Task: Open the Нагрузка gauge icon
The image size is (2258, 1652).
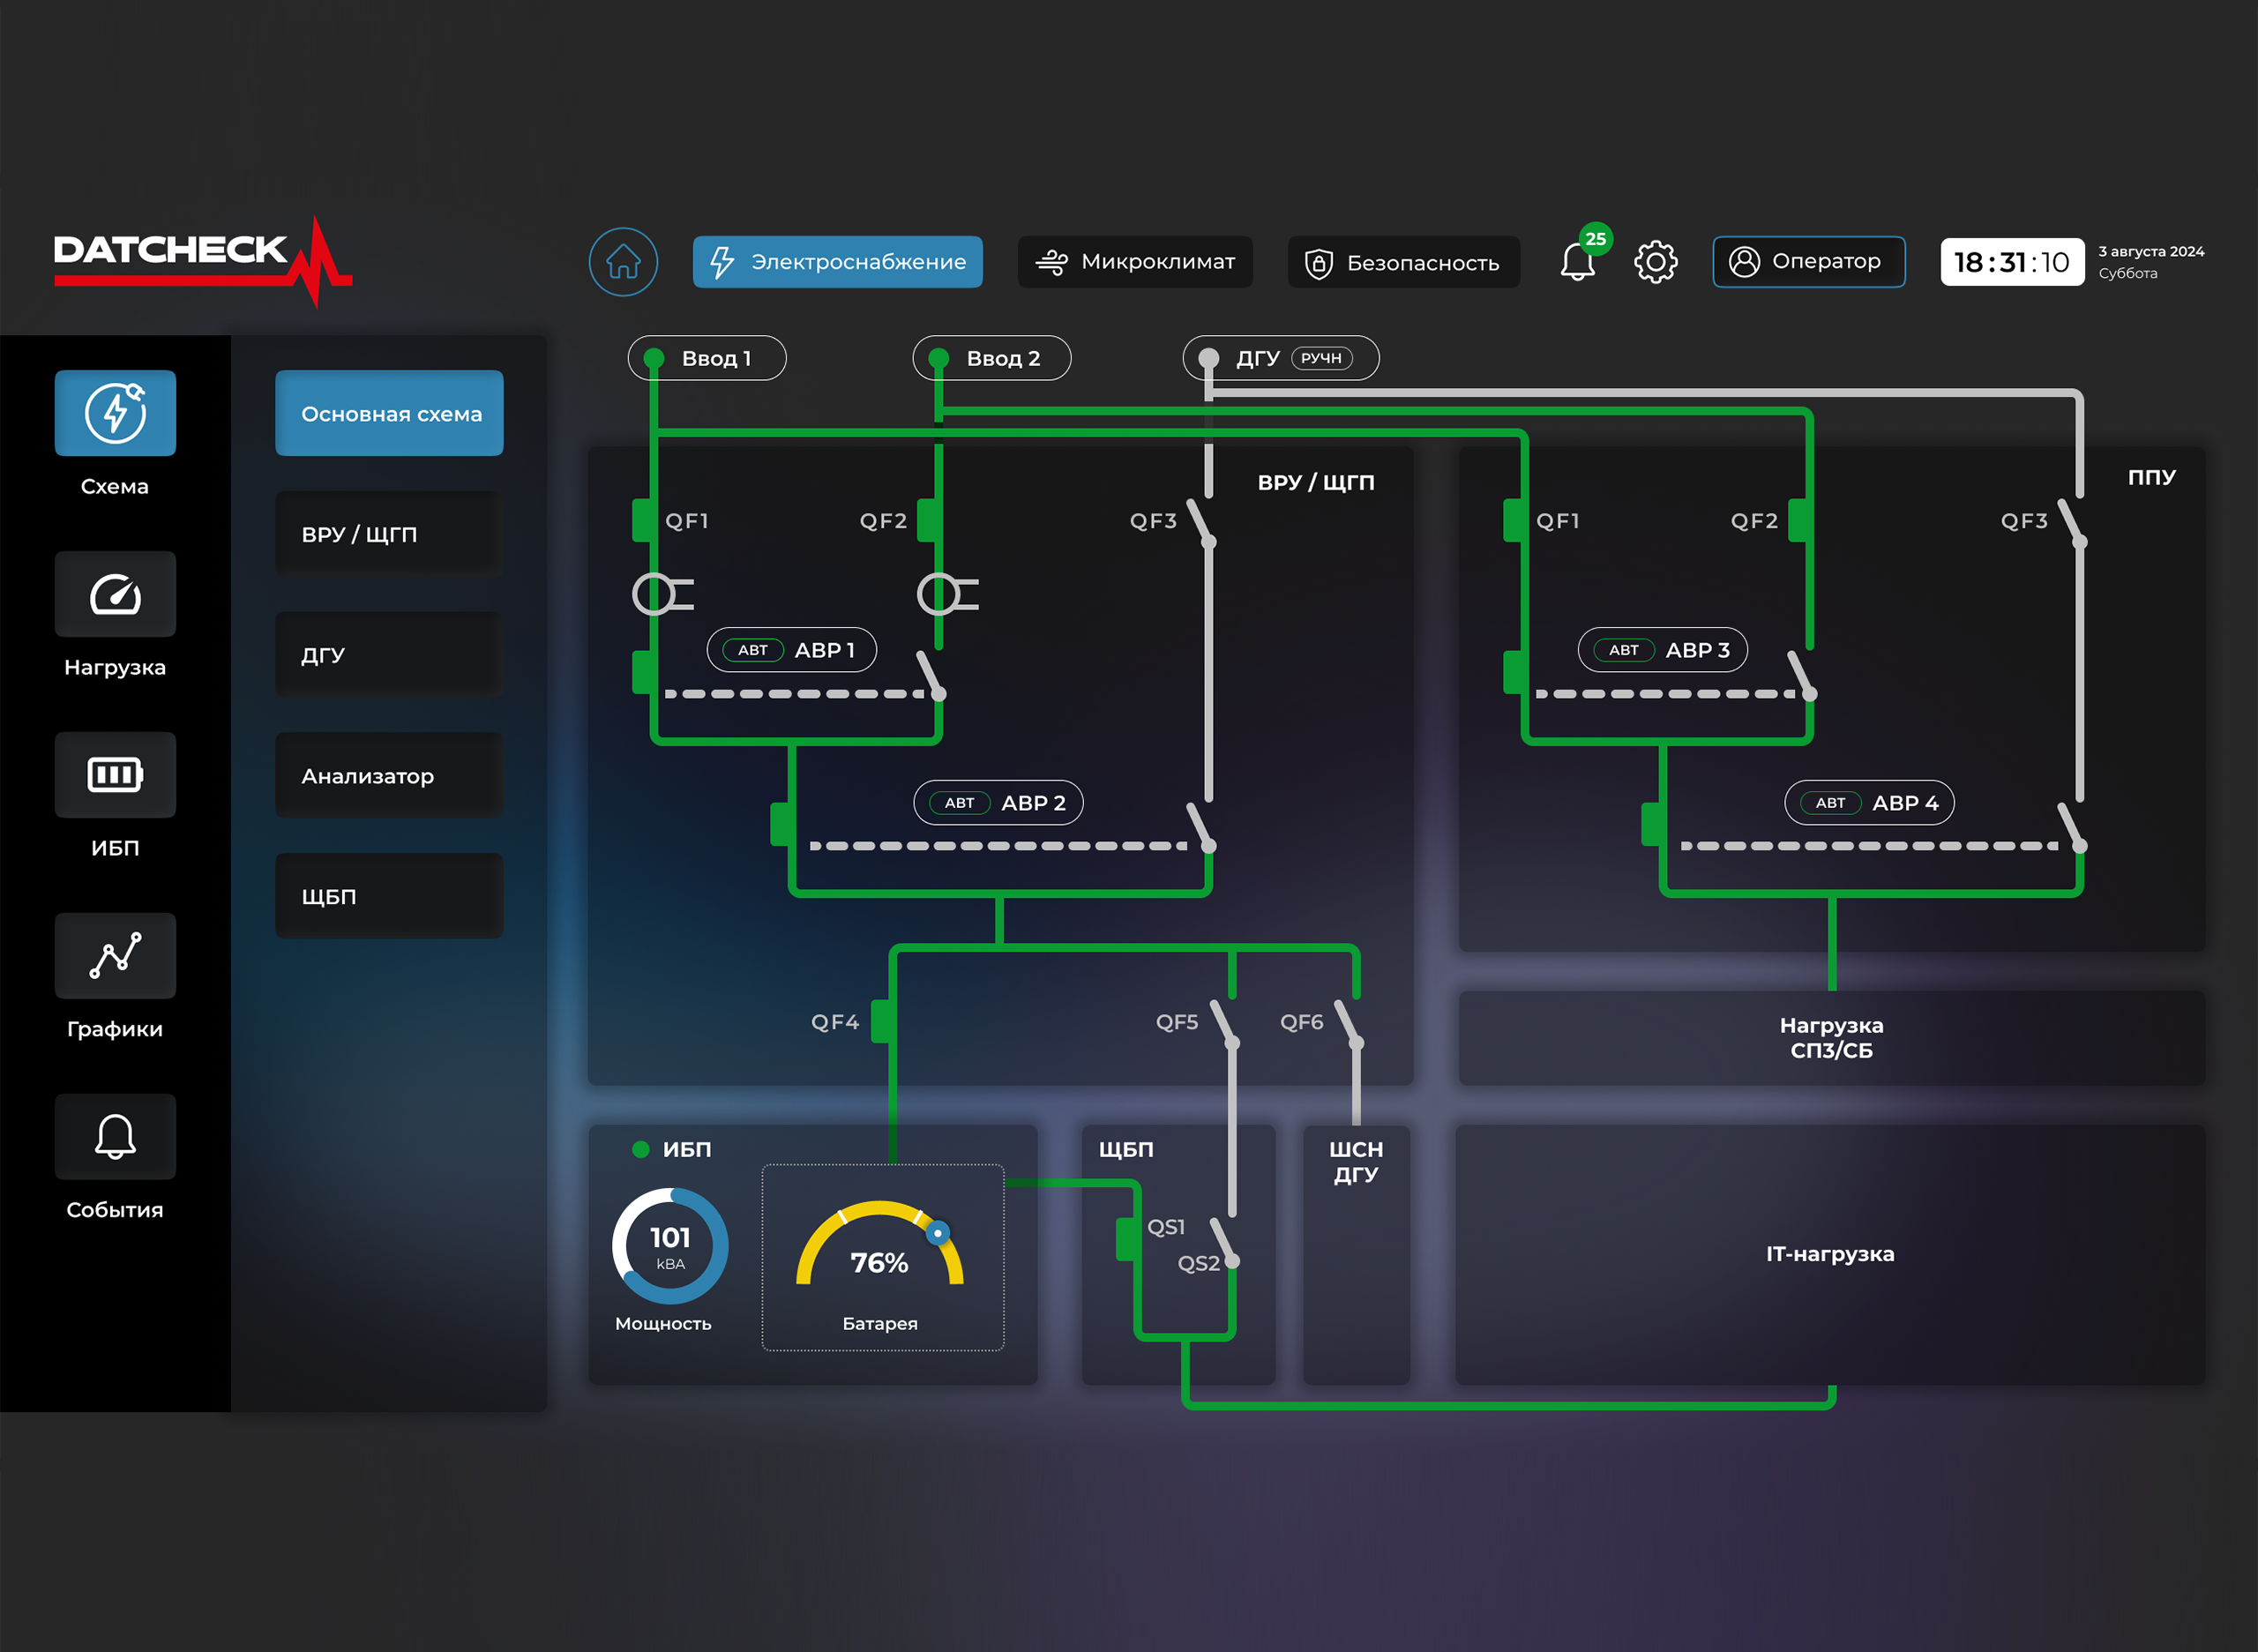Action: pyautogui.click(x=115, y=594)
